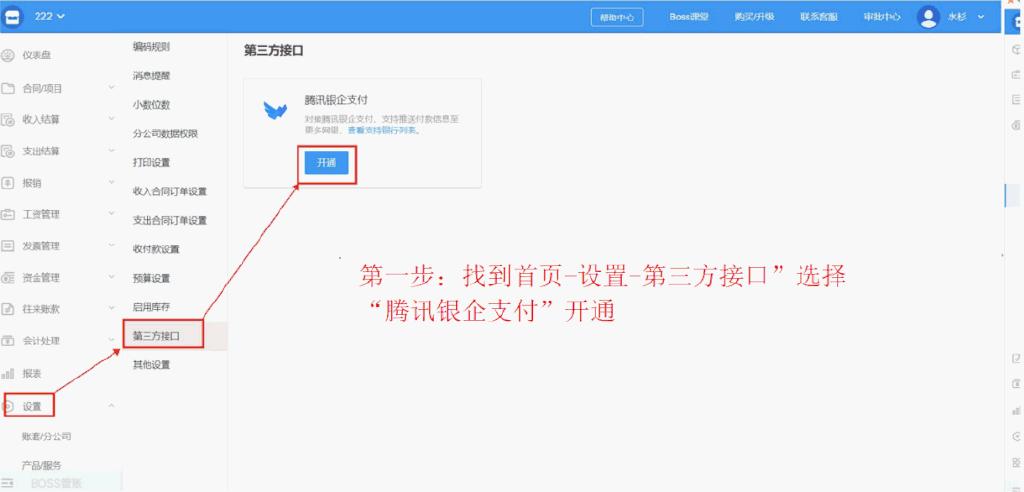The image size is (1024, 492).
Task: Click the 腾讯银企支付 card title
Action: (336, 100)
